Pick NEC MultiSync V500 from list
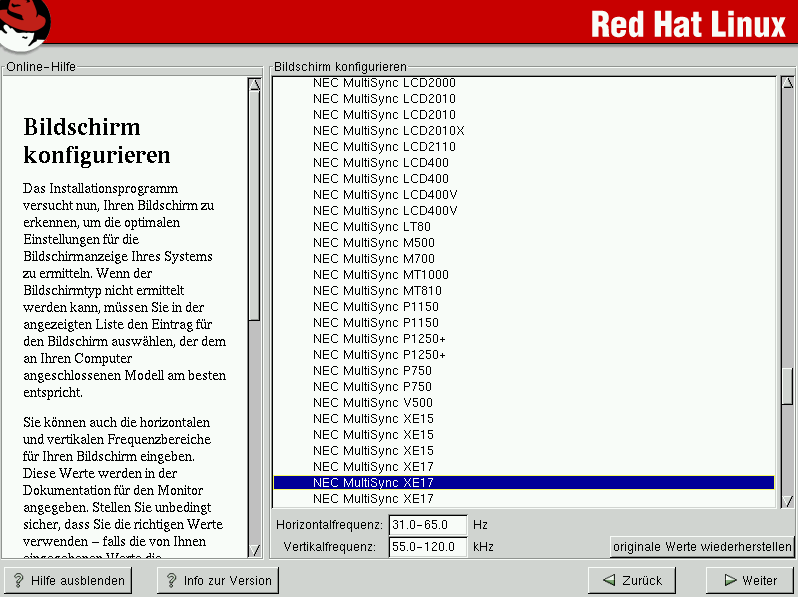 [x=372, y=403]
